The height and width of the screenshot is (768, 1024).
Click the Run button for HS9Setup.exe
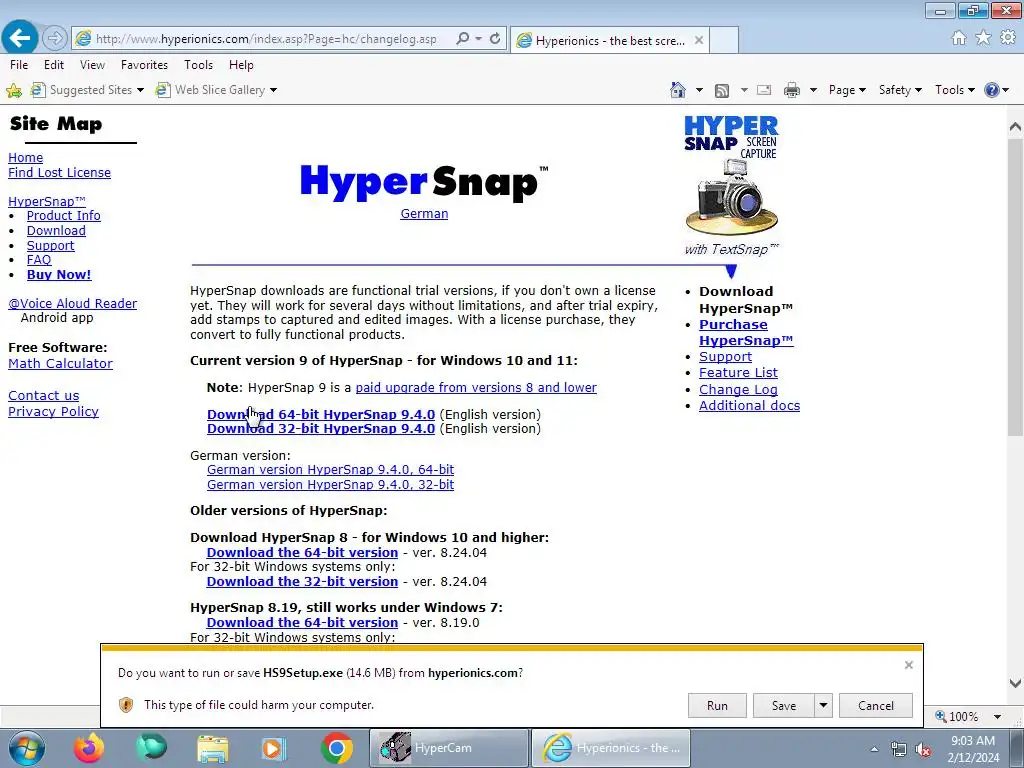[x=717, y=705]
